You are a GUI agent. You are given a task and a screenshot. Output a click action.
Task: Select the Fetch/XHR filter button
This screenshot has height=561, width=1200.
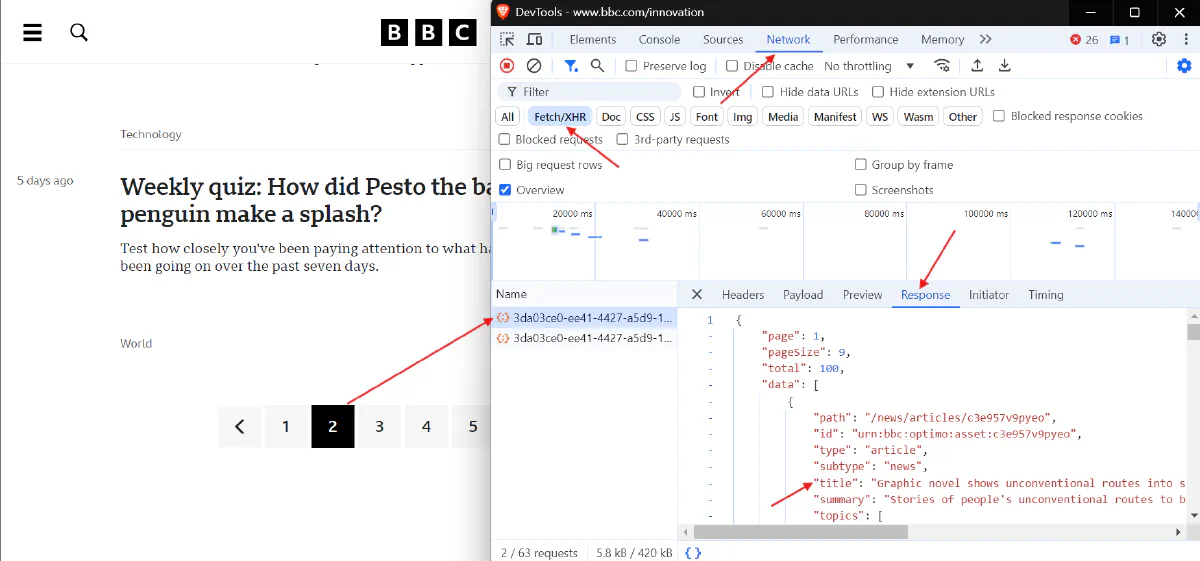coord(560,117)
